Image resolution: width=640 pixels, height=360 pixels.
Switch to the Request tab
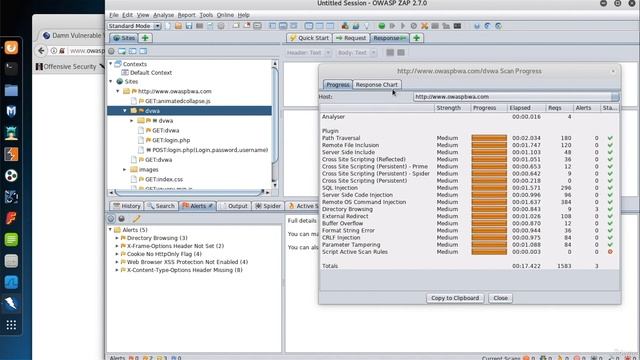point(351,38)
